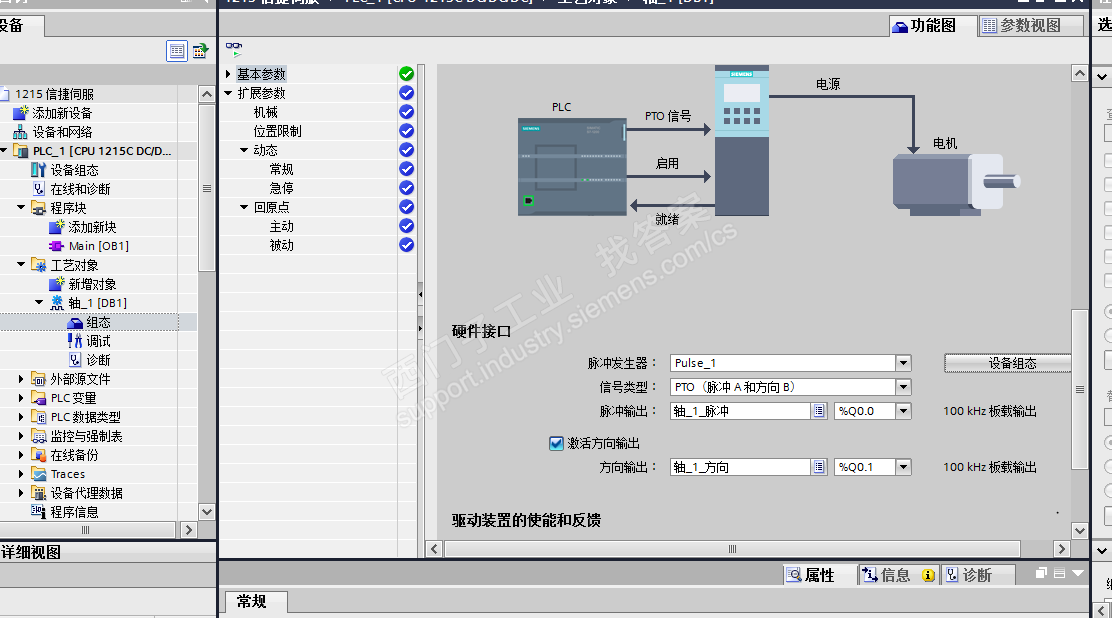Expand the 外部源文件 folder
Screen dimensions: 1112x618
point(21,379)
